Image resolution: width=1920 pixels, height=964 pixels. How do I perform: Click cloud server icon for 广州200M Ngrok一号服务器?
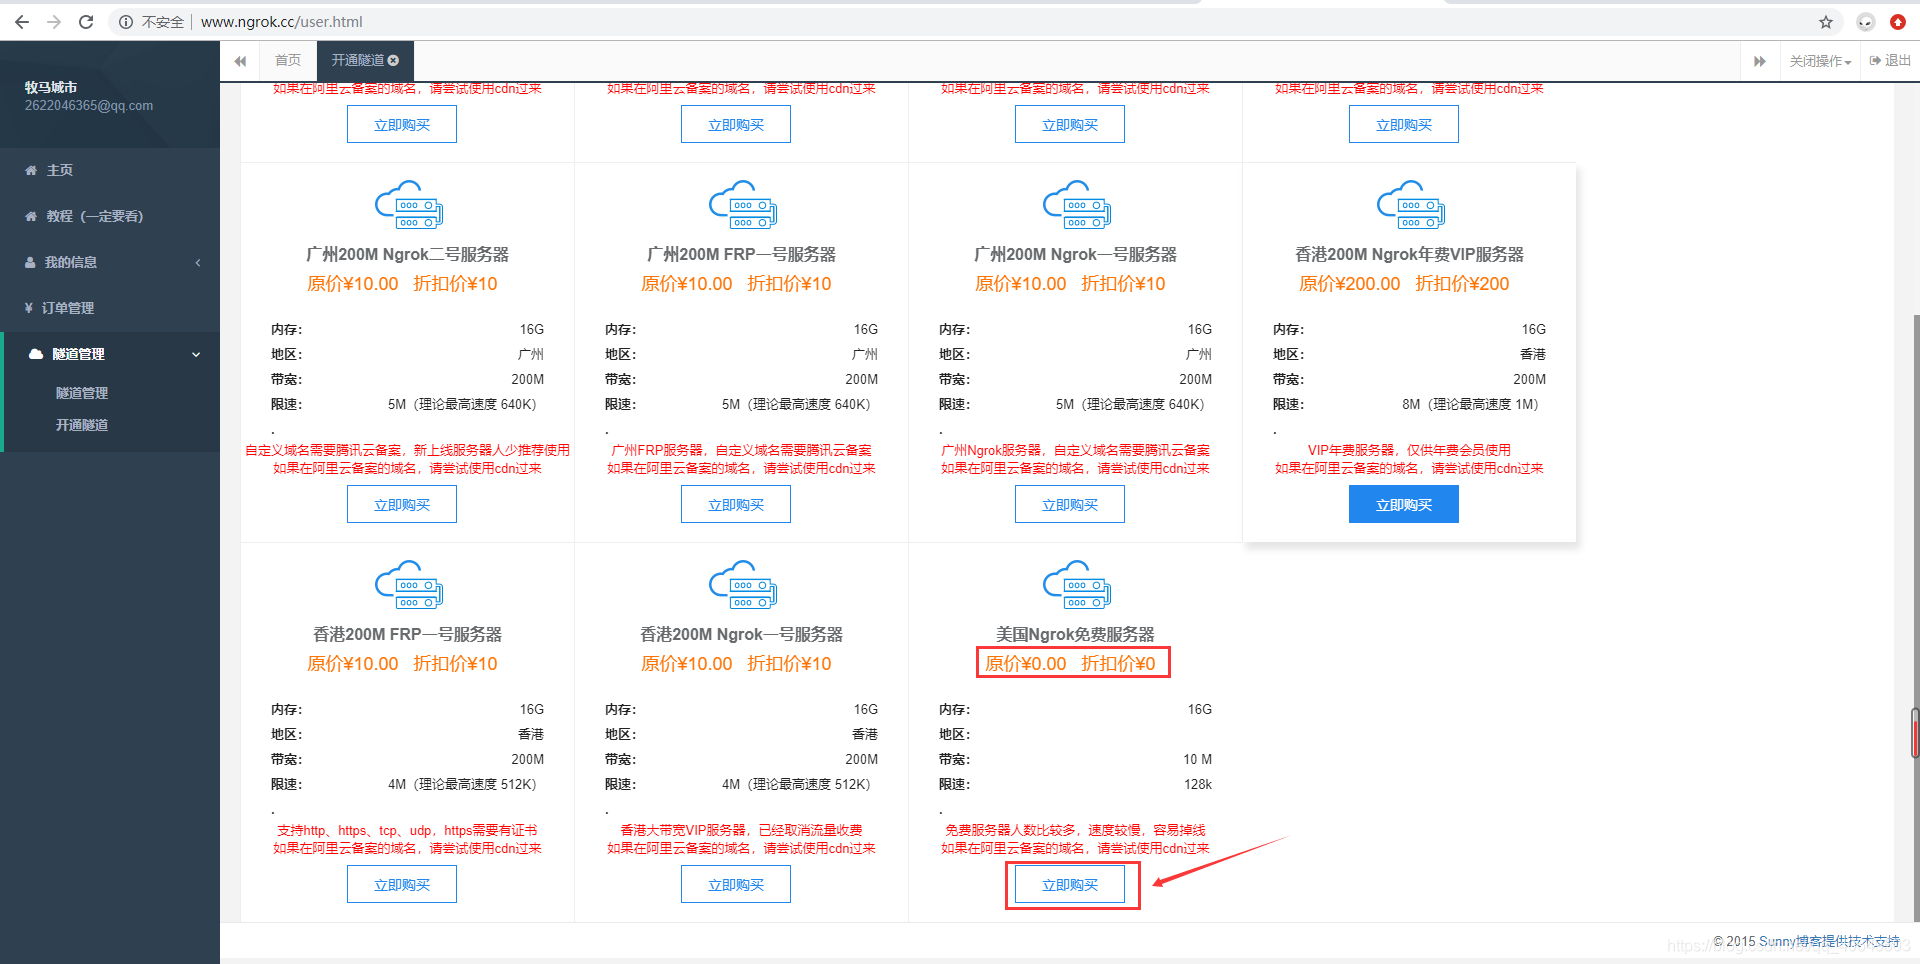tap(1076, 205)
